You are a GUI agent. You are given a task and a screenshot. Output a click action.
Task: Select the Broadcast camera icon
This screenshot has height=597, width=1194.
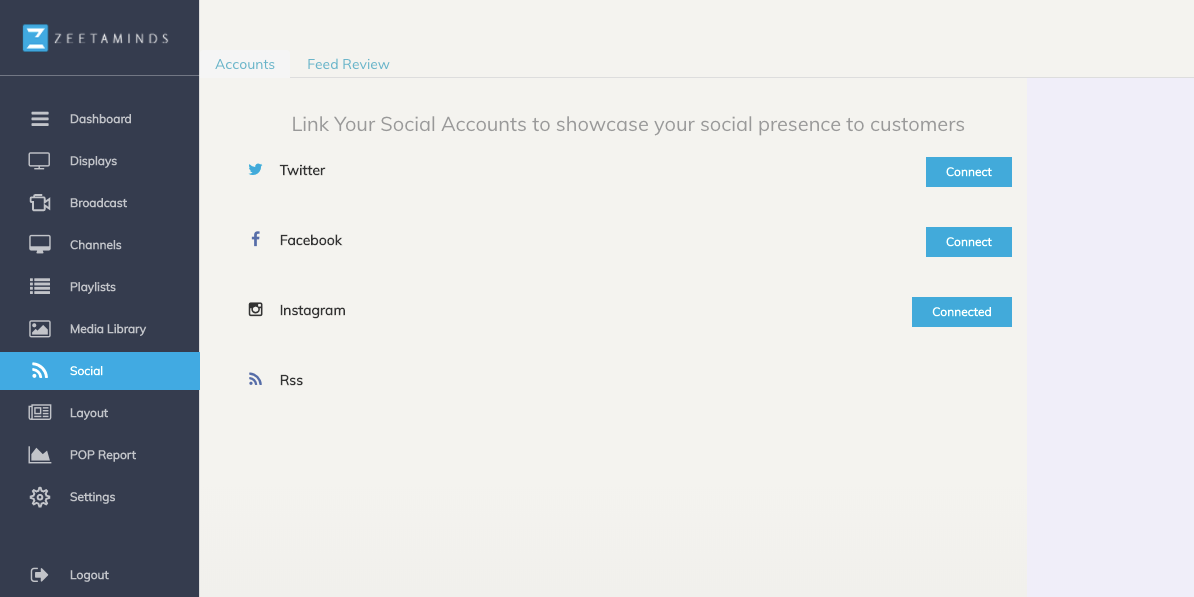pyautogui.click(x=40, y=203)
